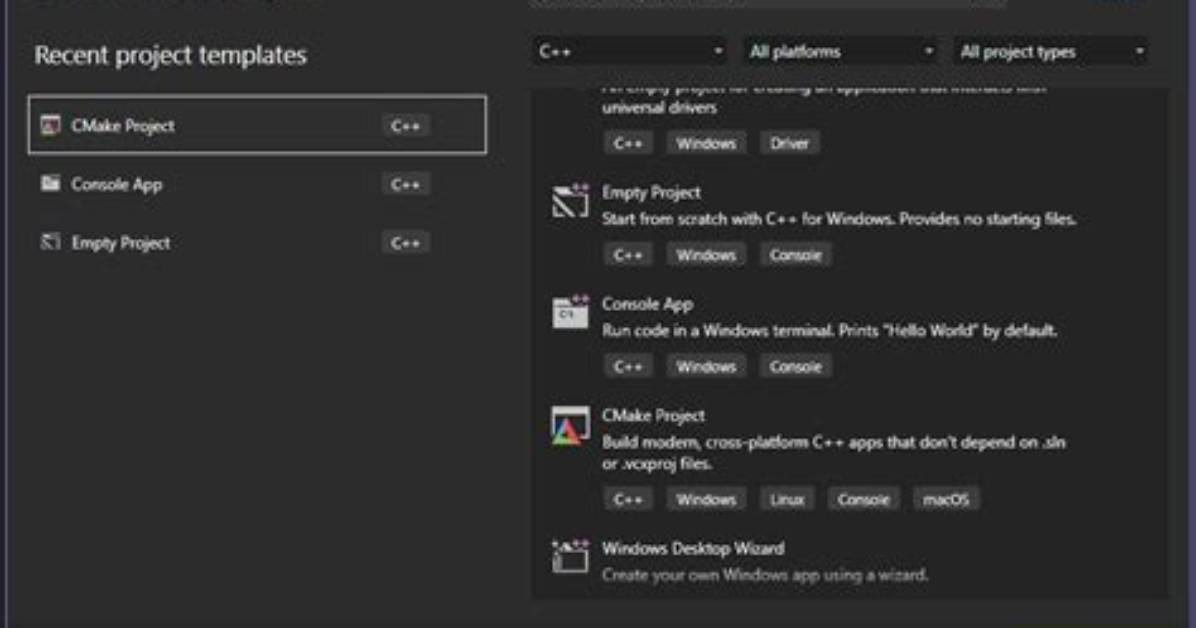This screenshot has width=1196, height=628.
Task: Click the Driver tag under universal drivers template
Action: pos(789,143)
